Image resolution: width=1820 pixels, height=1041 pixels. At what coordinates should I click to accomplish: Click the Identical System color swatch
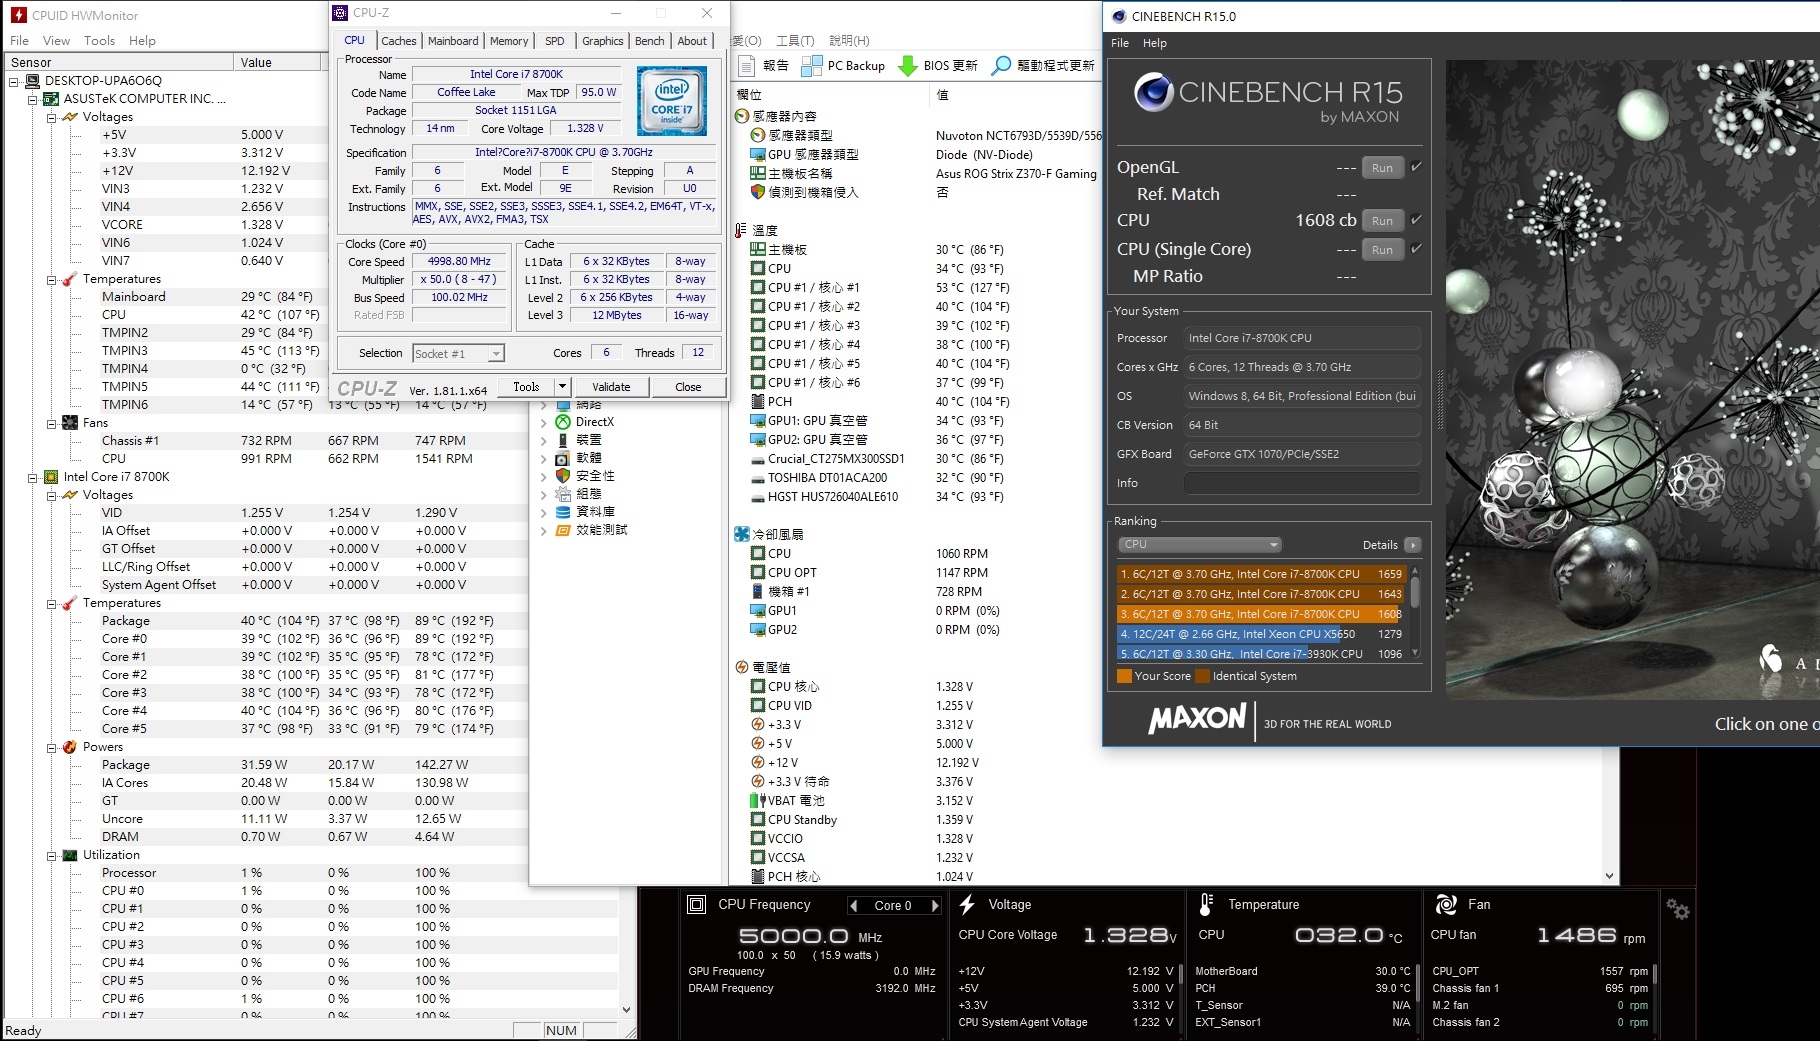(1202, 676)
